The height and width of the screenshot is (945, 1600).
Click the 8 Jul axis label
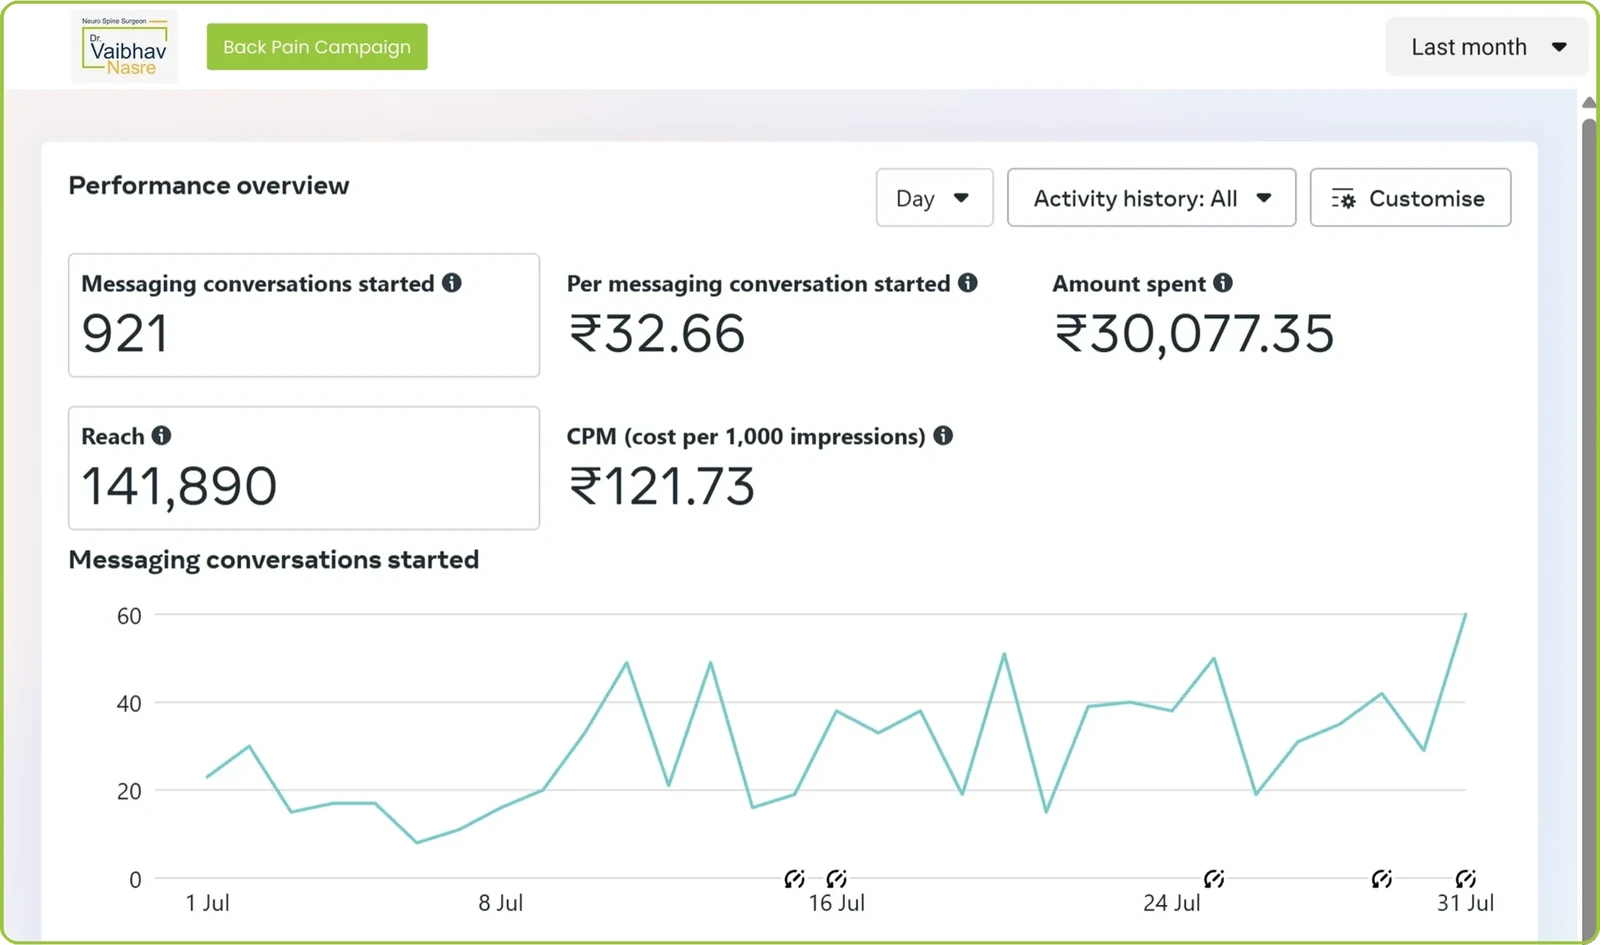tap(500, 903)
